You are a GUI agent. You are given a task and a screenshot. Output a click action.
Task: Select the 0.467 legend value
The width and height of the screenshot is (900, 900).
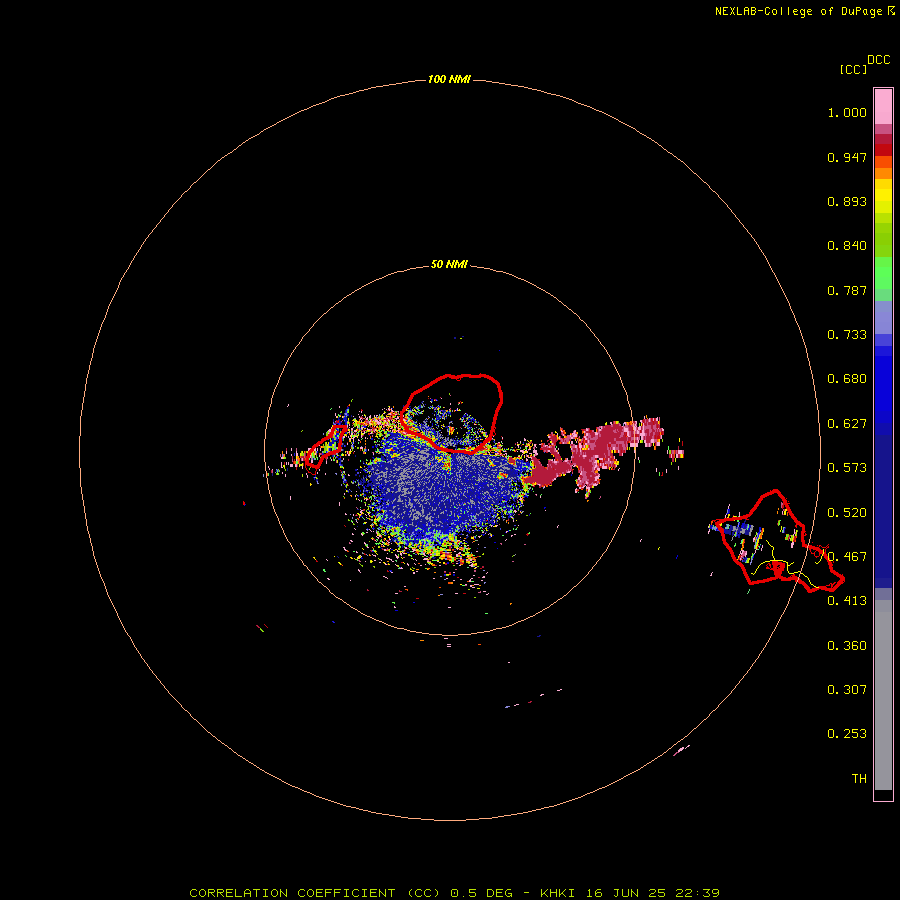(x=847, y=557)
